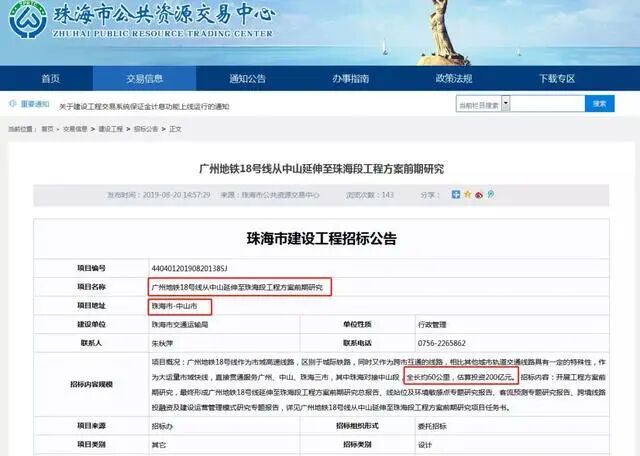
Task: Click the 来源：珠海市公共资源交易中心 text
Action: (x=270, y=195)
